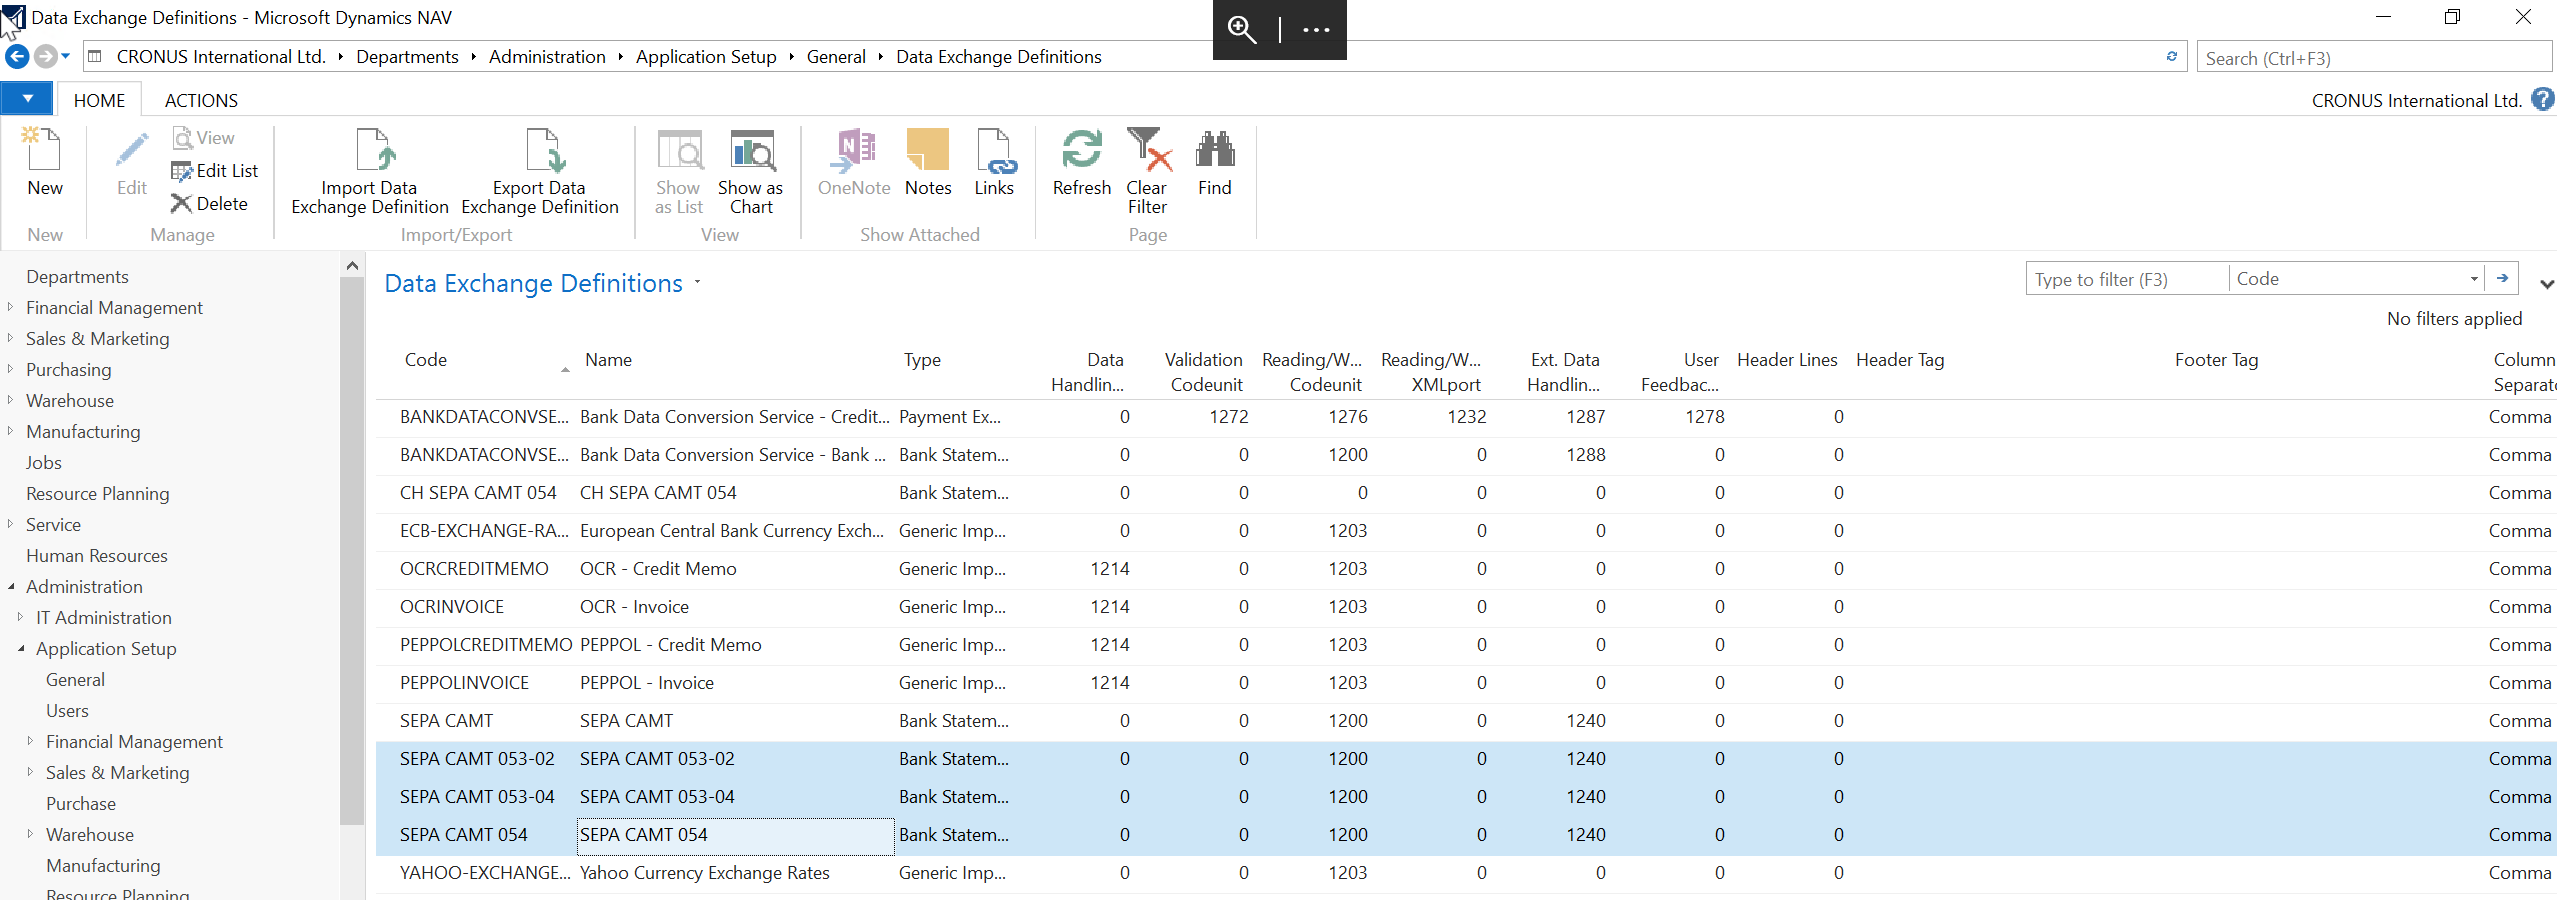
Task: Expand the filter pane chevron
Action: pyautogui.click(x=2546, y=285)
